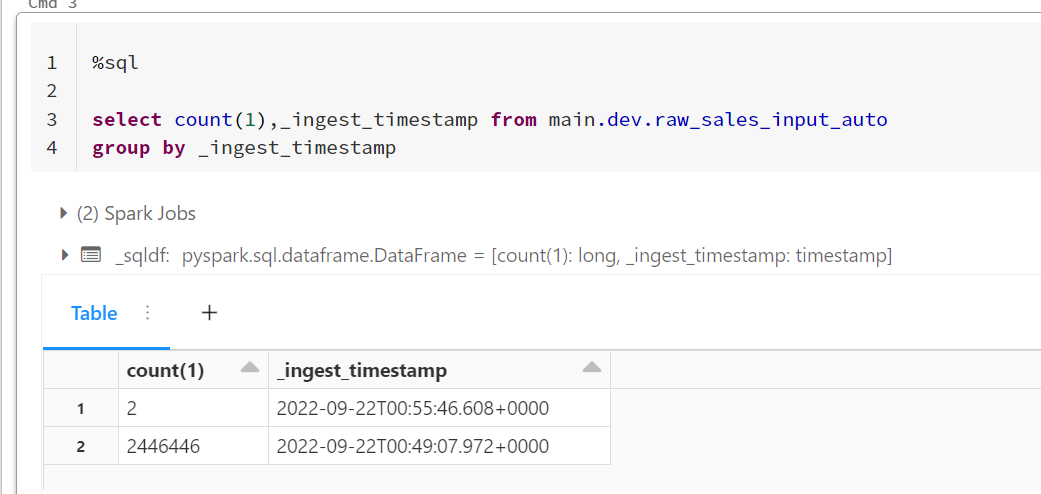Add a visualization with the plus icon
This screenshot has width=1041, height=494.
coord(209,313)
